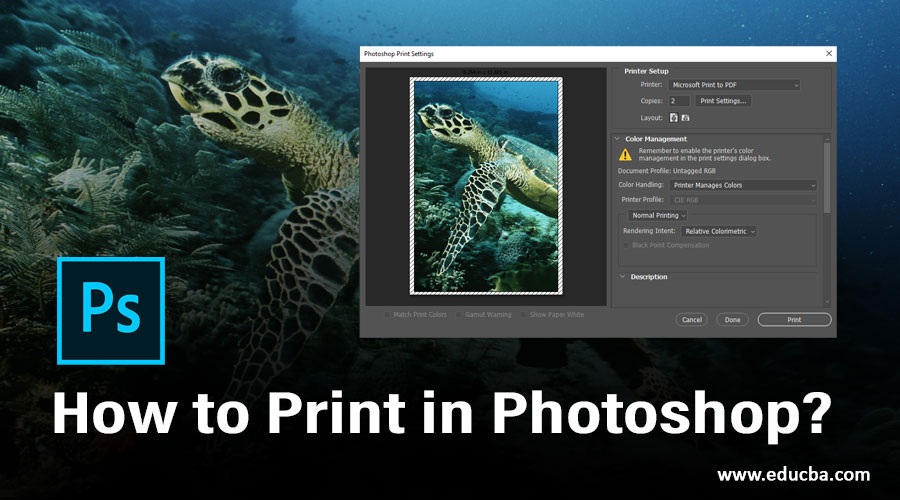Collapse the Color Management section
The image size is (900, 500).
(x=618, y=139)
